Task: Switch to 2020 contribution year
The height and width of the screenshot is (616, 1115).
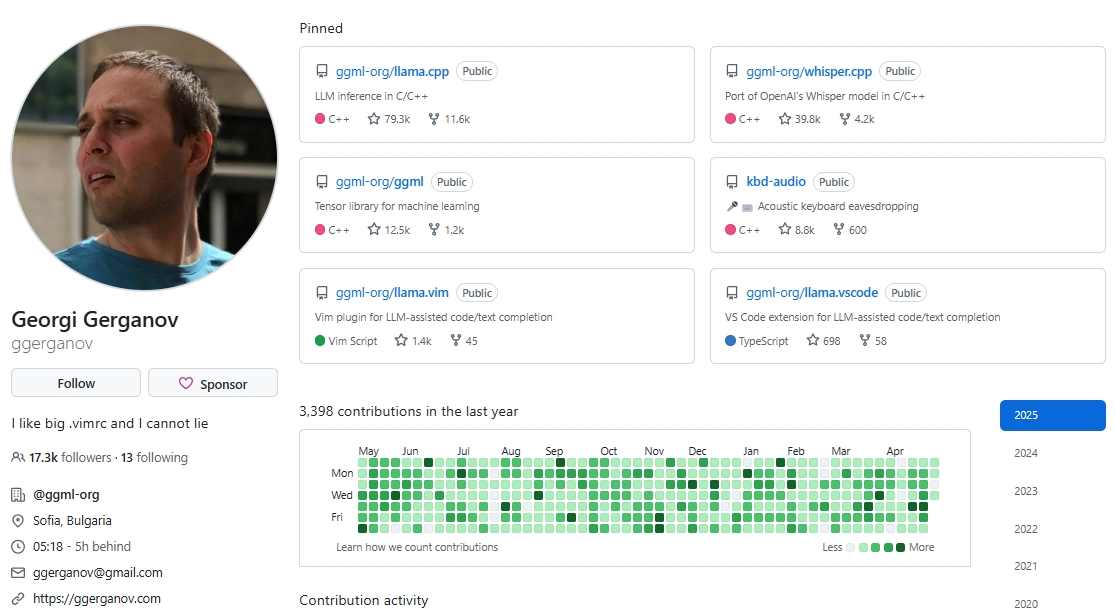Action: (1025, 604)
